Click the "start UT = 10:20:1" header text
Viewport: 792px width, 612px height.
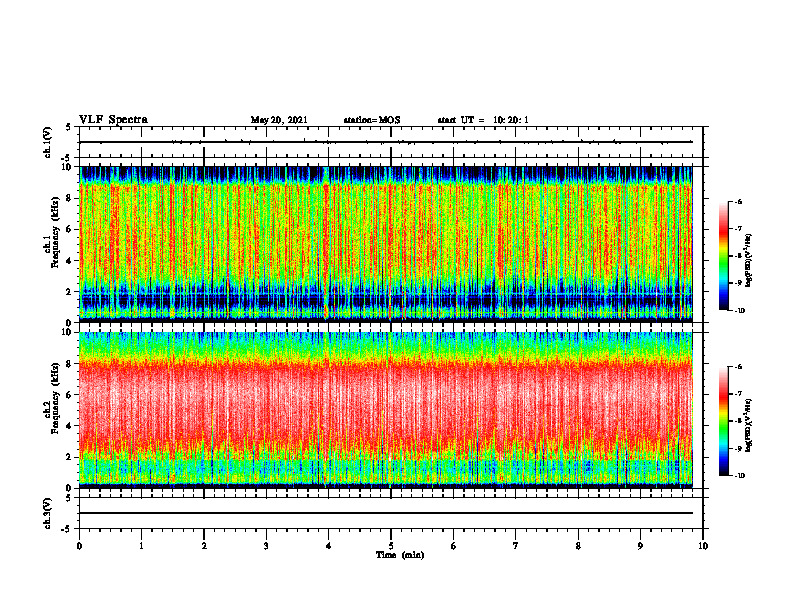[x=483, y=120]
